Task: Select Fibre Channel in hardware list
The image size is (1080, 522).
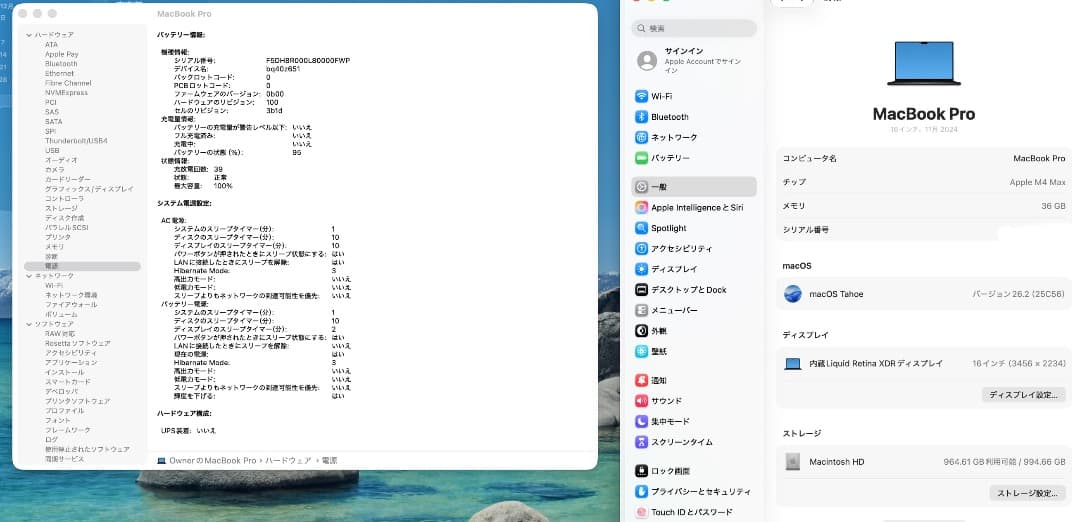Action: pyautogui.click(x=68, y=83)
